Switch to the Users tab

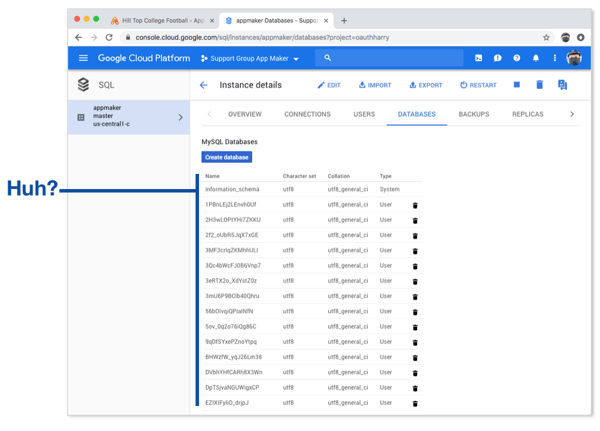(364, 114)
